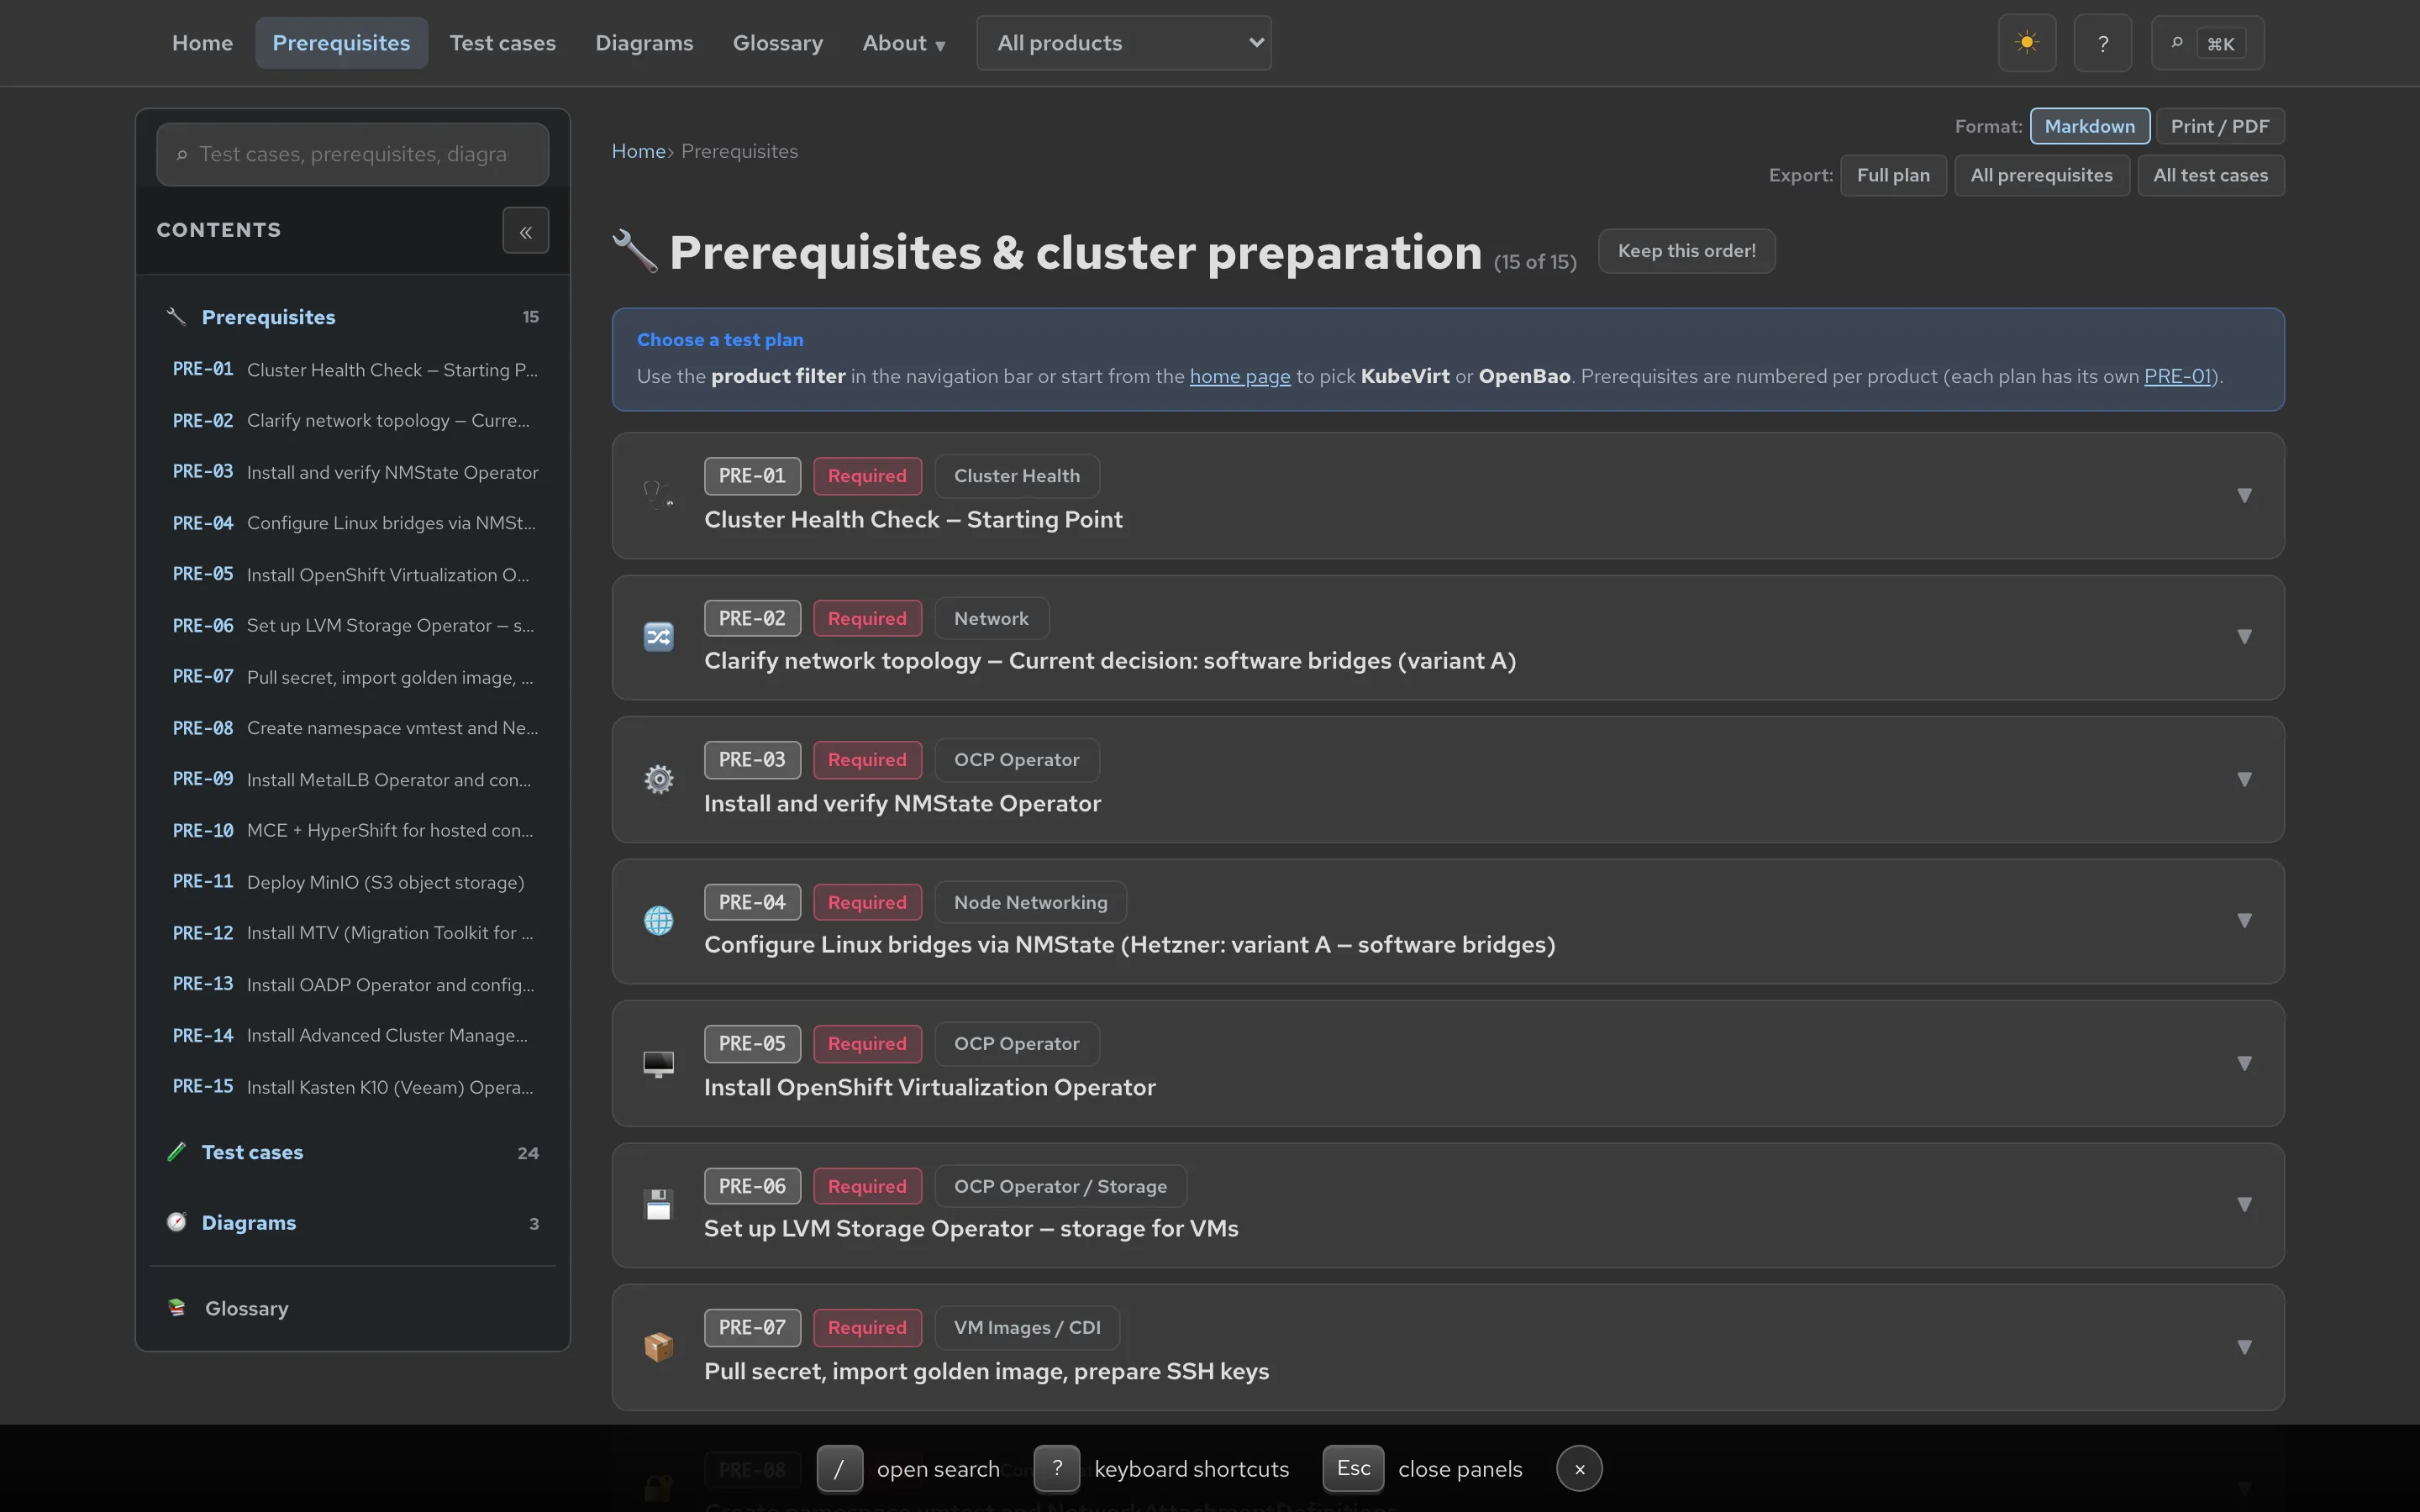Open the All products filter dropdown

1124,43
